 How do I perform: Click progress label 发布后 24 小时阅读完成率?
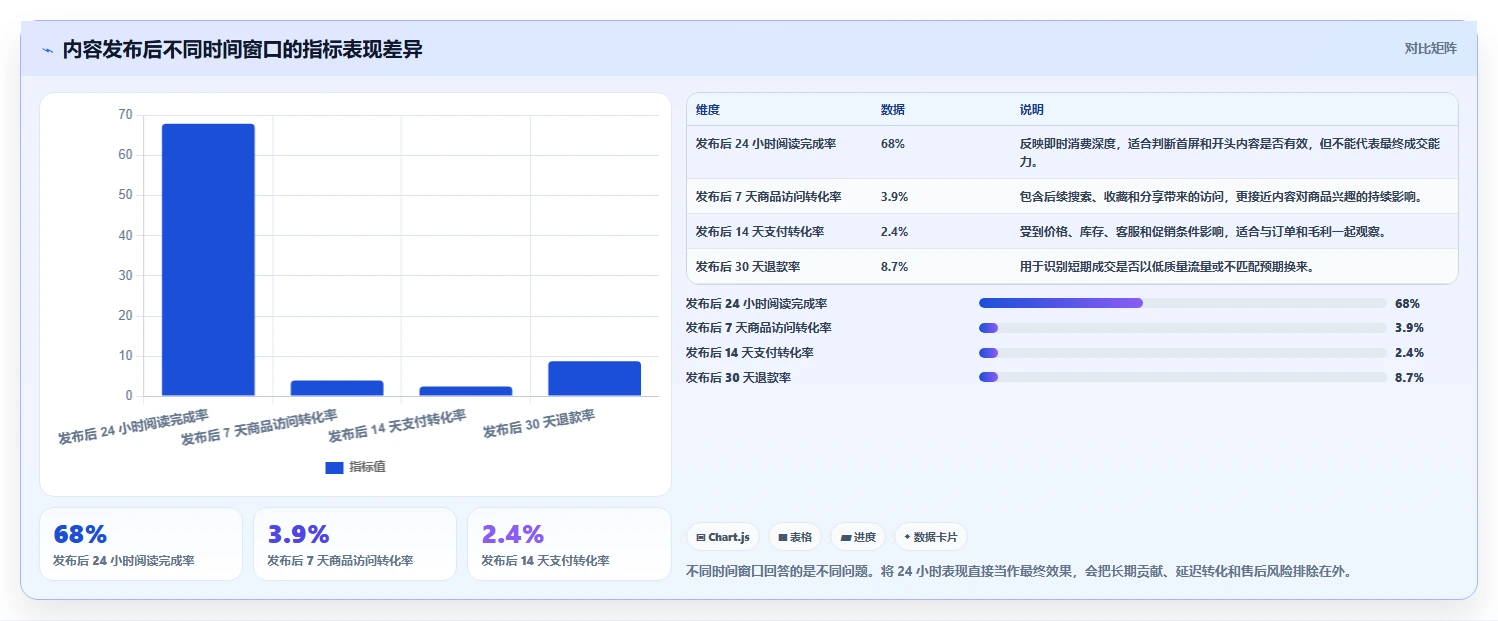(x=756, y=303)
